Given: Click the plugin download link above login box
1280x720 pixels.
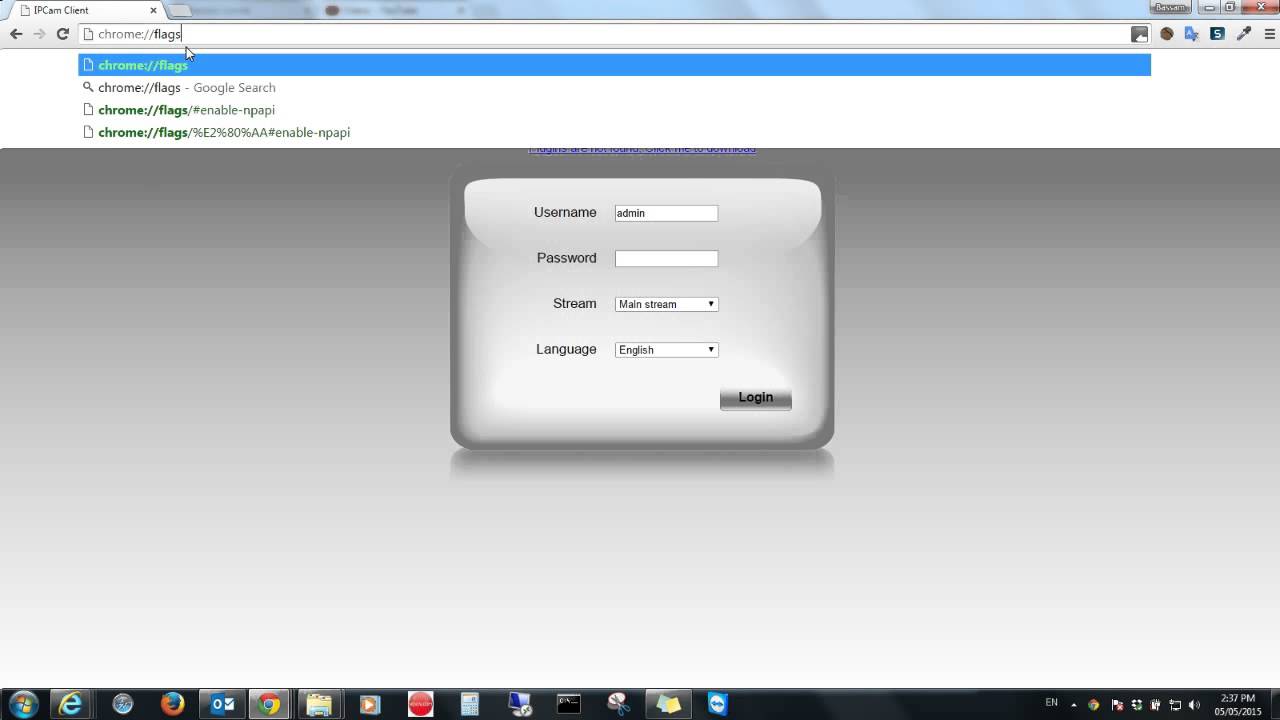Looking at the screenshot, I should (641, 150).
